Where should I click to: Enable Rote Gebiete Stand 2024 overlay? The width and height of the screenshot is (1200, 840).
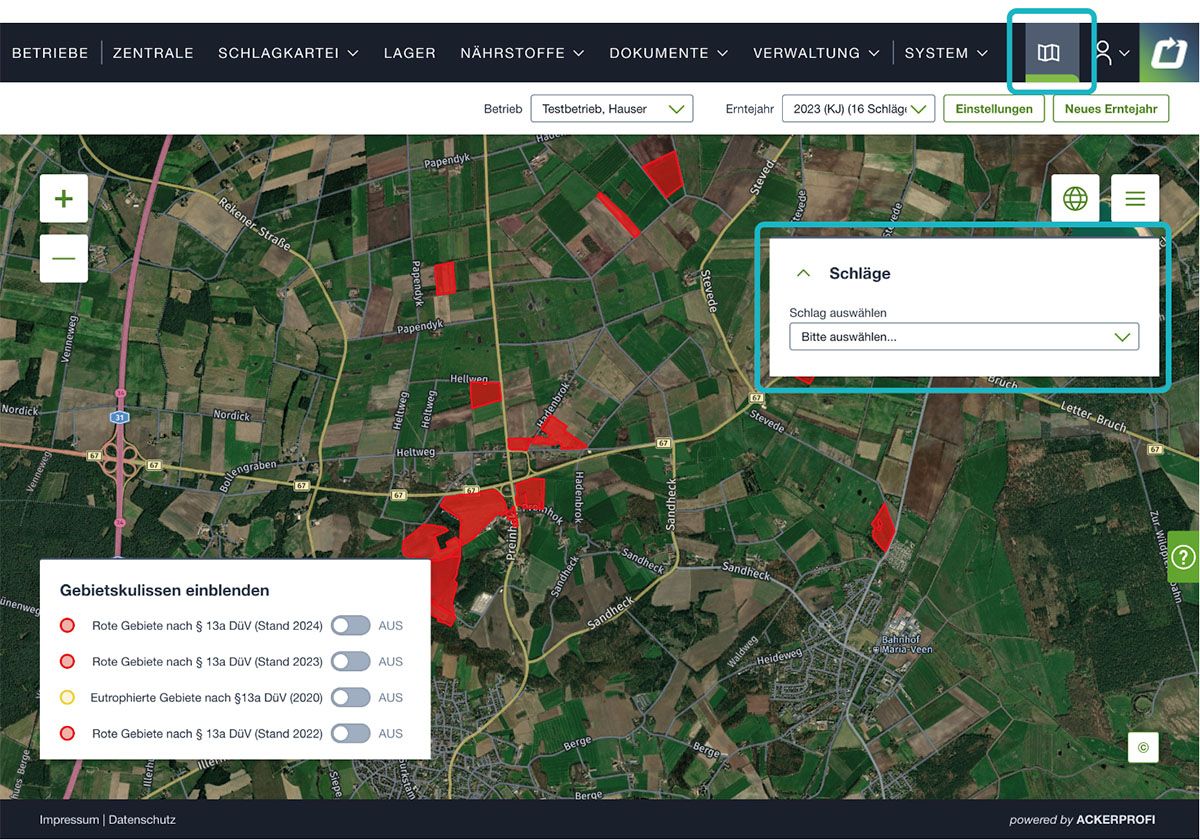click(350, 626)
